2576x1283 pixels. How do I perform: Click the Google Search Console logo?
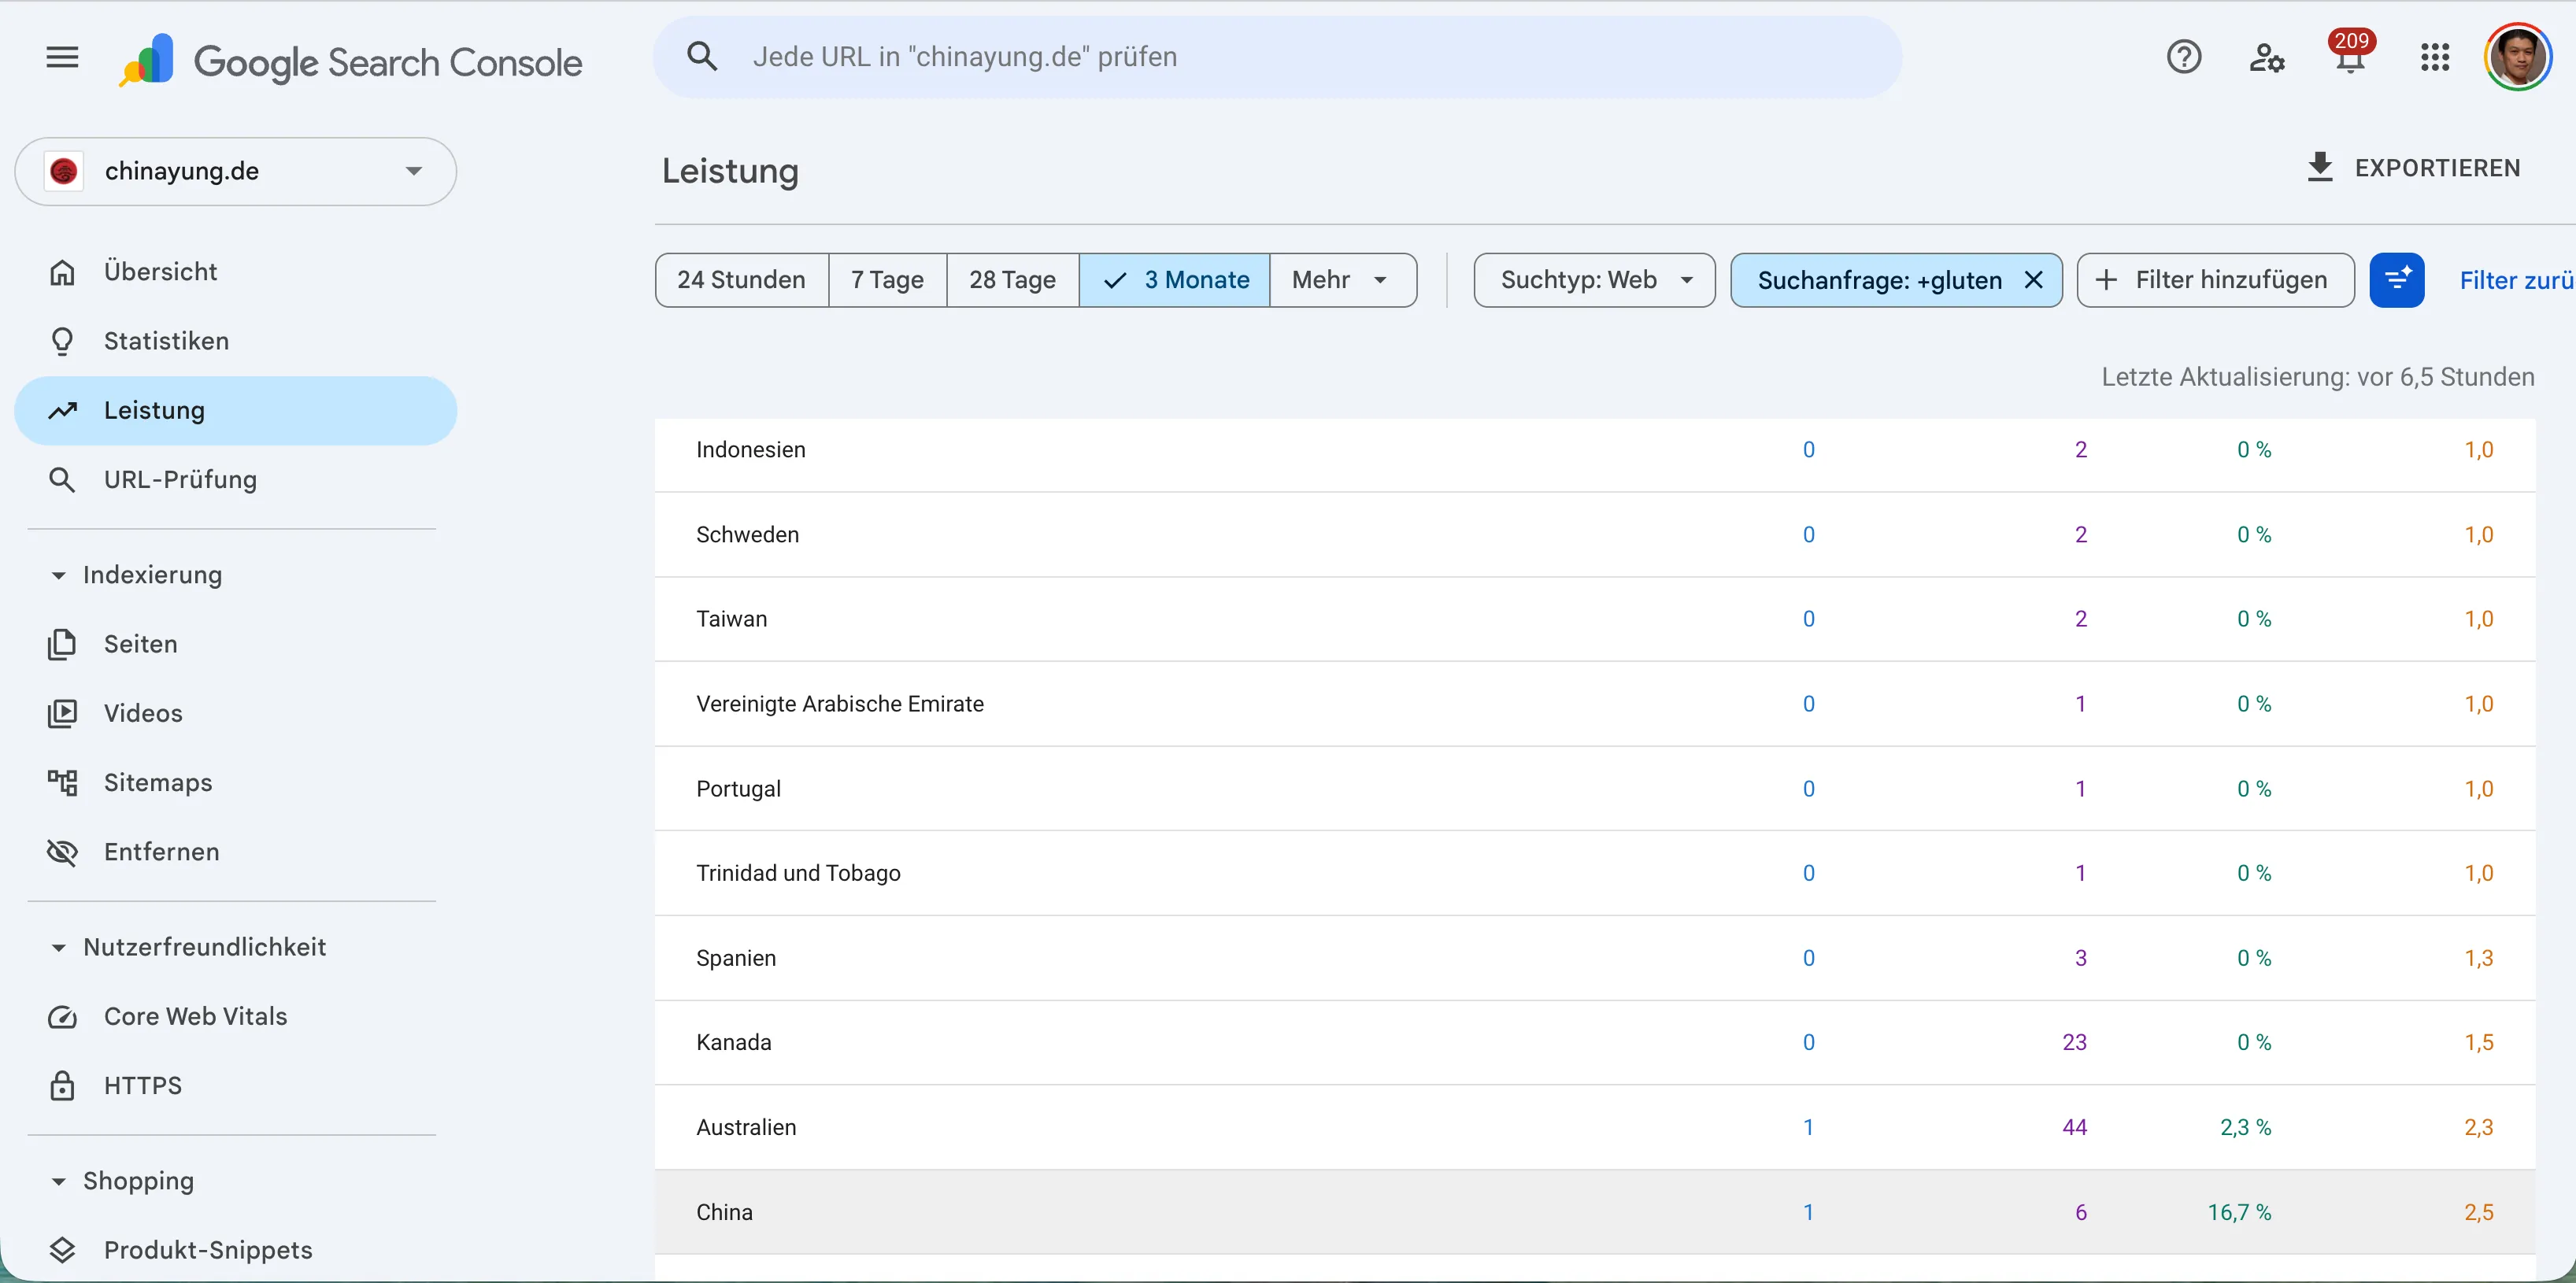(350, 61)
